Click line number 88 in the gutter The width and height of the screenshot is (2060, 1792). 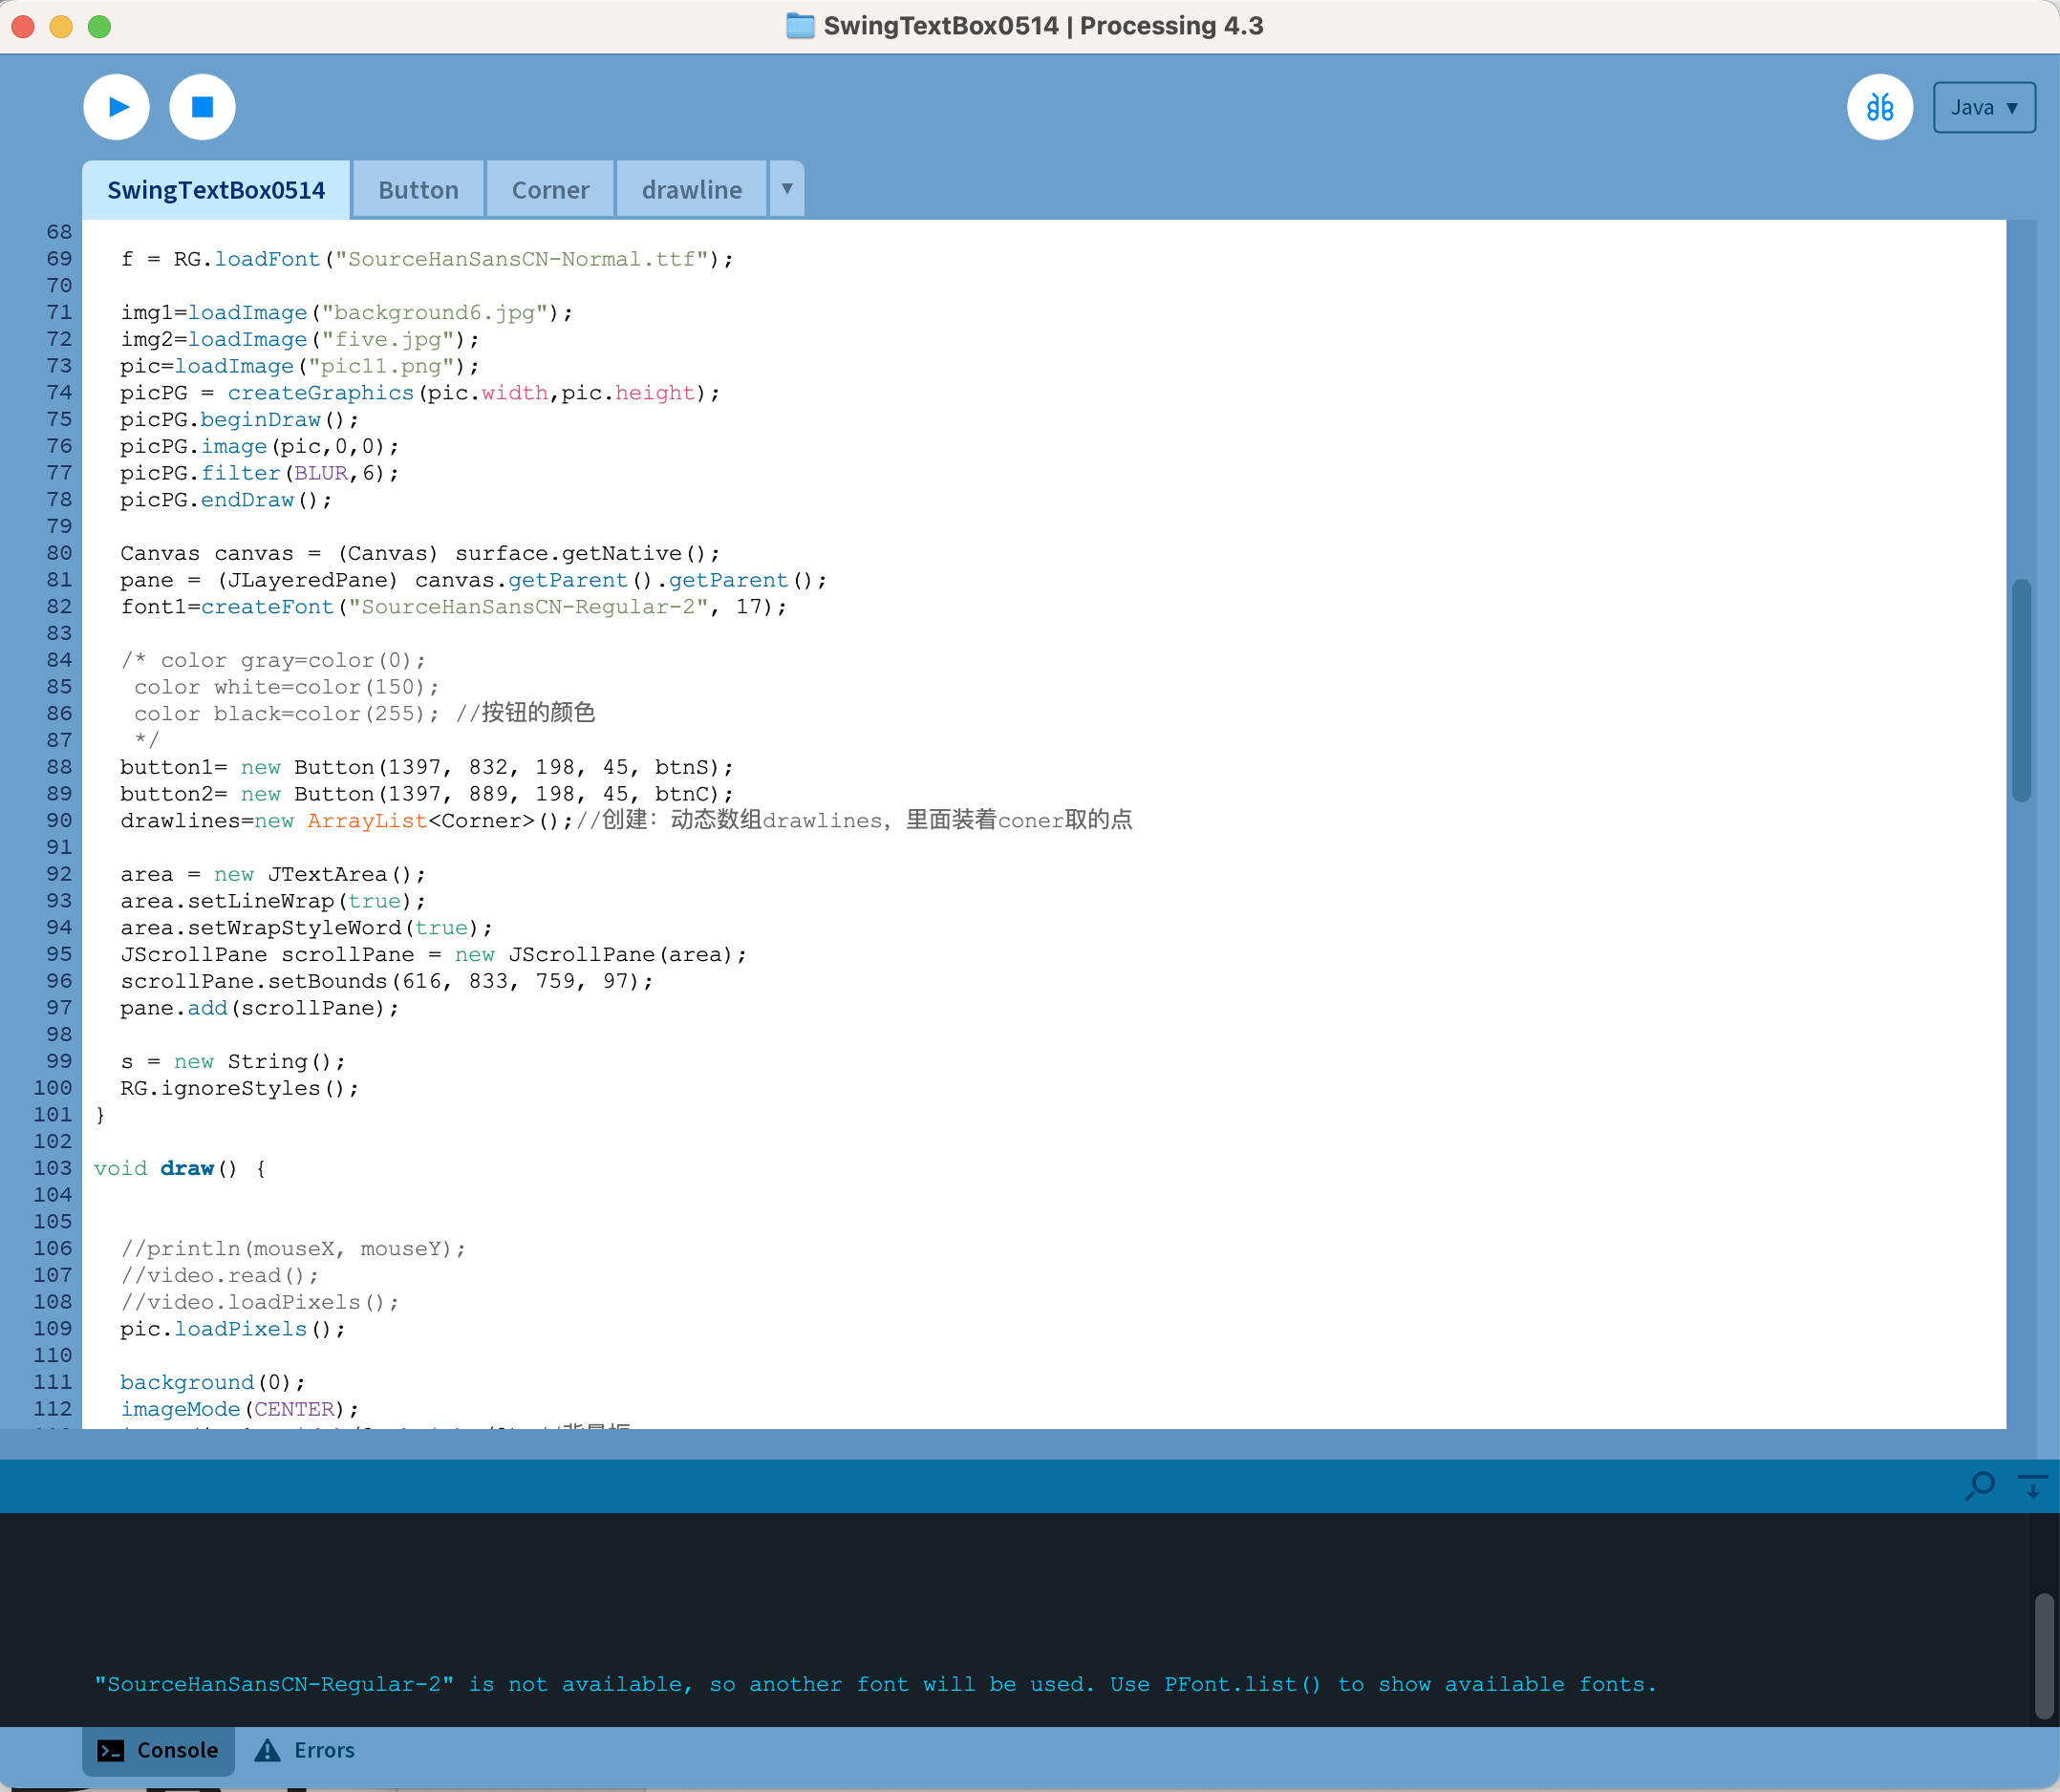(59, 767)
